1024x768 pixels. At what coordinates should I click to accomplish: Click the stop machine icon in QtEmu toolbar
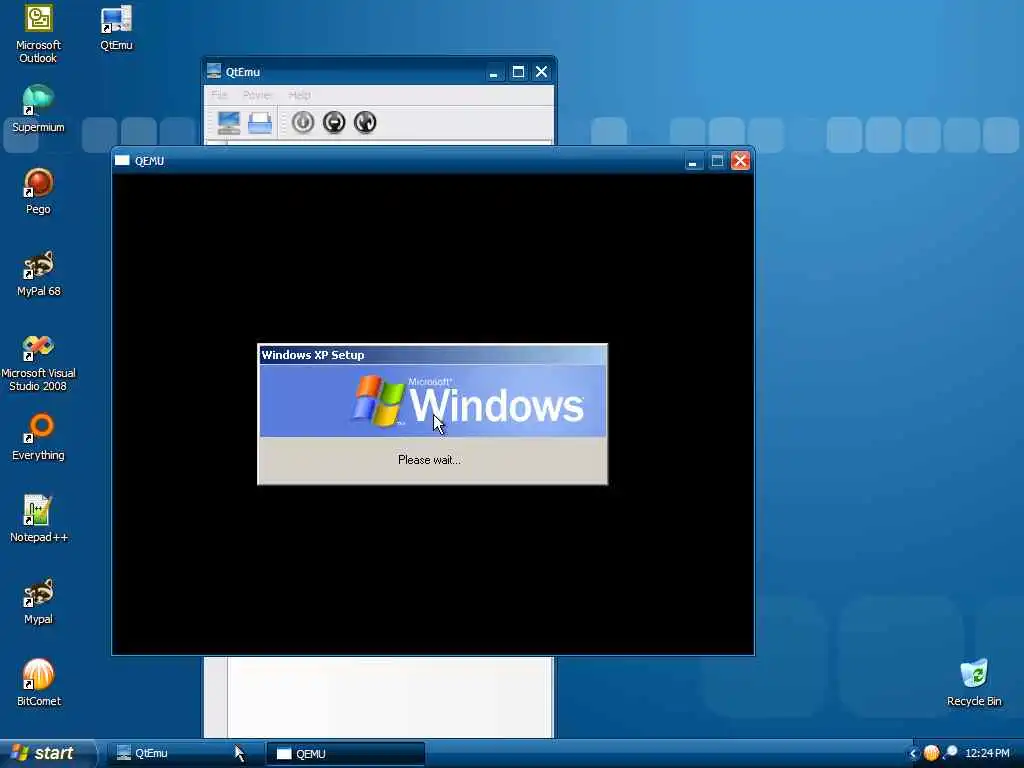coord(334,122)
